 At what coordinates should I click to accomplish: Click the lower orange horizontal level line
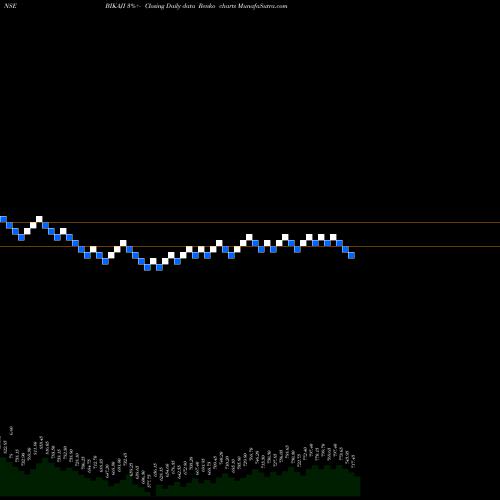coord(250,247)
